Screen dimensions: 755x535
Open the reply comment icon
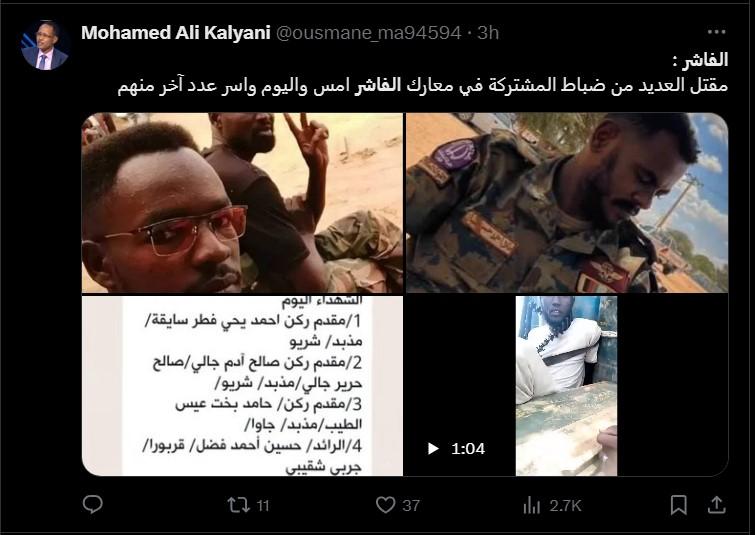[x=92, y=505]
